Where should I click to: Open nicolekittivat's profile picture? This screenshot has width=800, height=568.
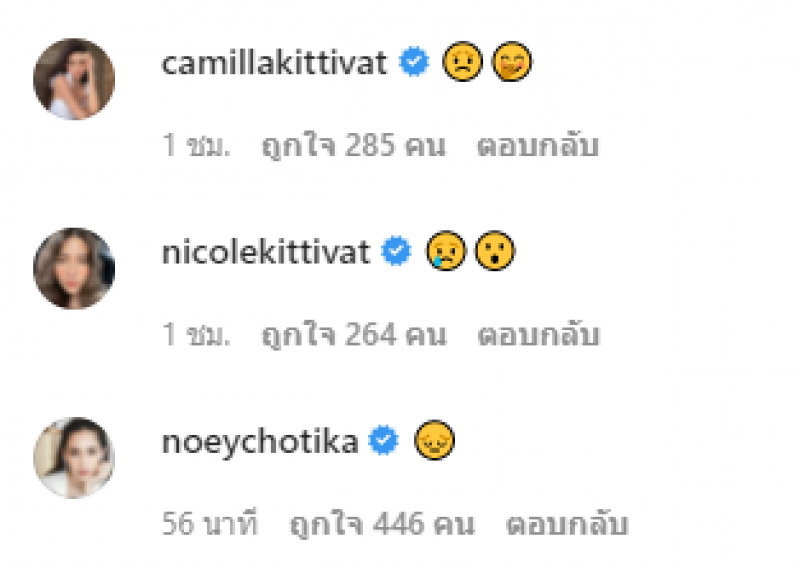74,268
